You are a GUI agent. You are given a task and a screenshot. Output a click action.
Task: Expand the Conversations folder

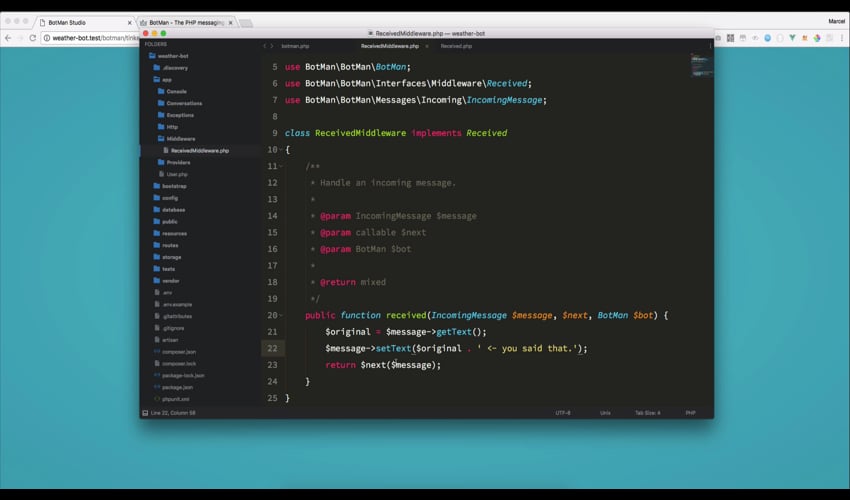[x=180, y=103]
